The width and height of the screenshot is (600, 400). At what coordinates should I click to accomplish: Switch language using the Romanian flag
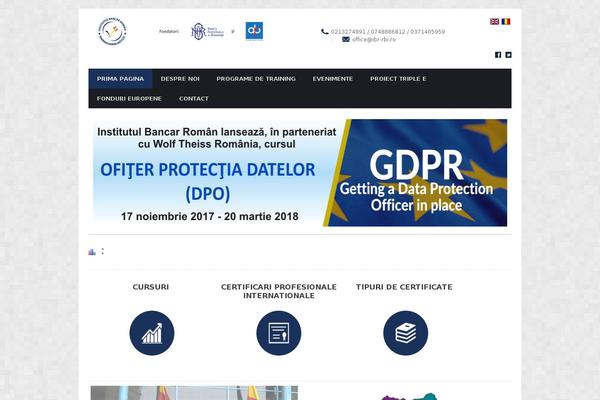[506, 22]
